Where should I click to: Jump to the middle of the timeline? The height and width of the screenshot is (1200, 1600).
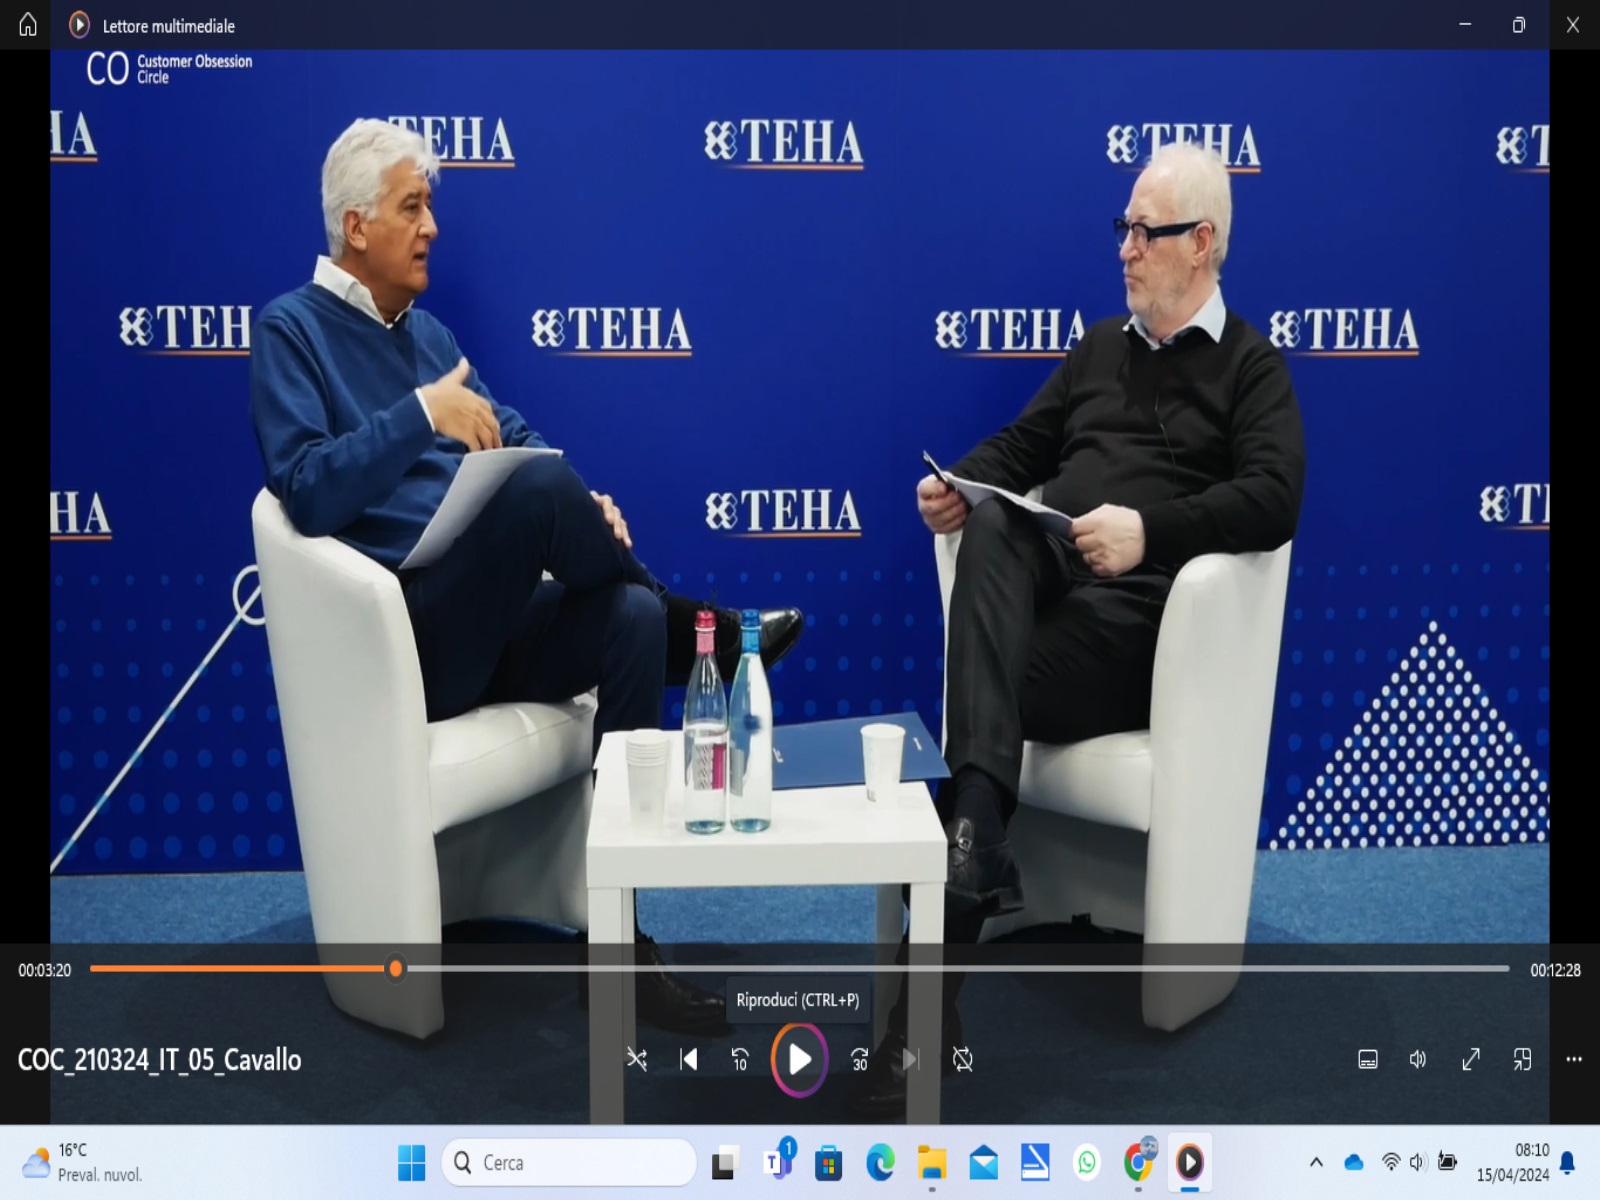point(800,968)
